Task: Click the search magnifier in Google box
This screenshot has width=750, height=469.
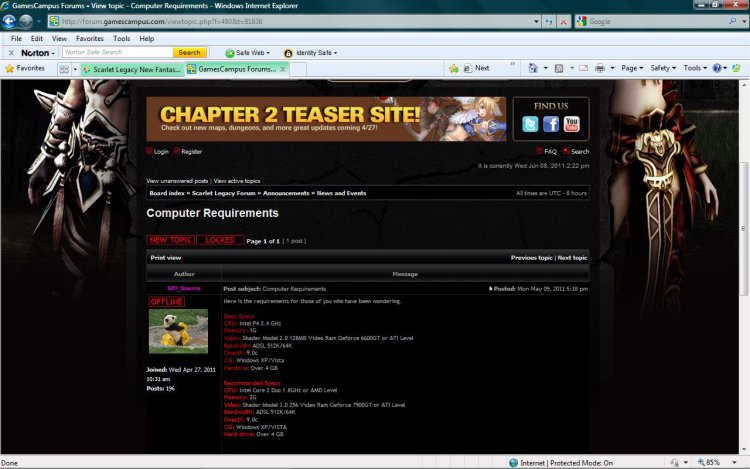Action: [x=732, y=22]
